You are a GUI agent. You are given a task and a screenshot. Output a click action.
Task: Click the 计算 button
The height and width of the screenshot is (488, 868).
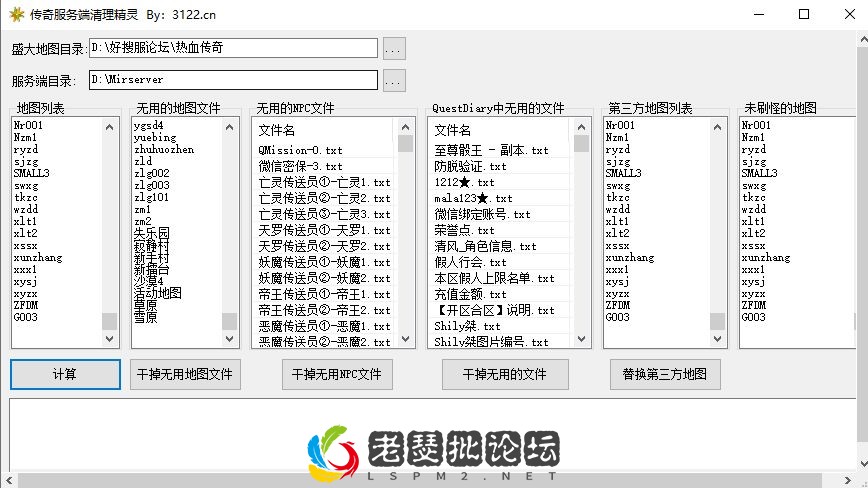click(65, 375)
